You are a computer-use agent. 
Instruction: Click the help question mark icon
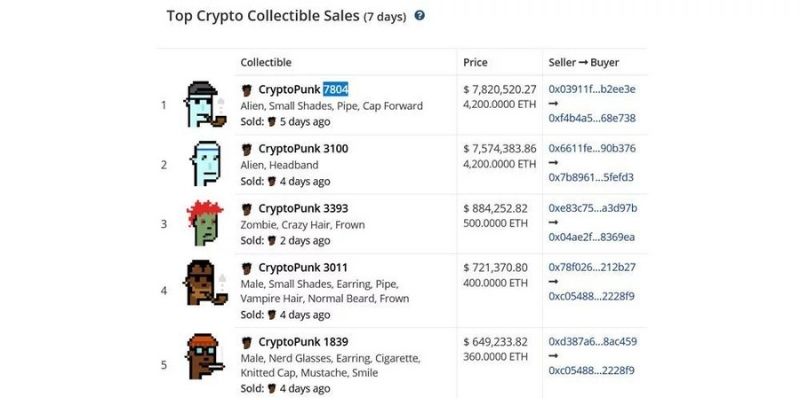point(420,16)
